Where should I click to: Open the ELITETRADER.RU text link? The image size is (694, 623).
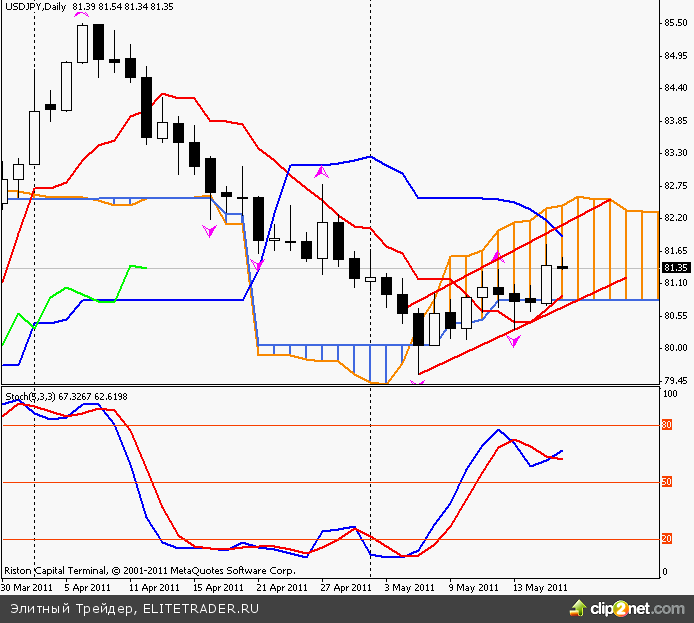[x=201, y=607]
